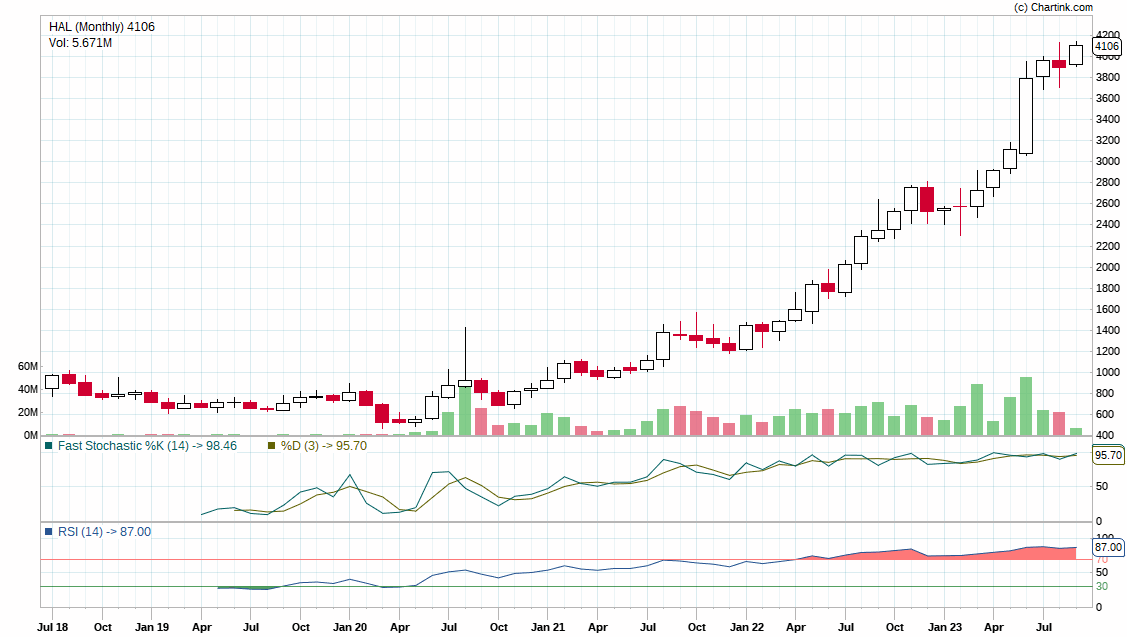Click the (c) Chartink.com credit text
This screenshot has width=1127, height=637.
(1053, 7)
